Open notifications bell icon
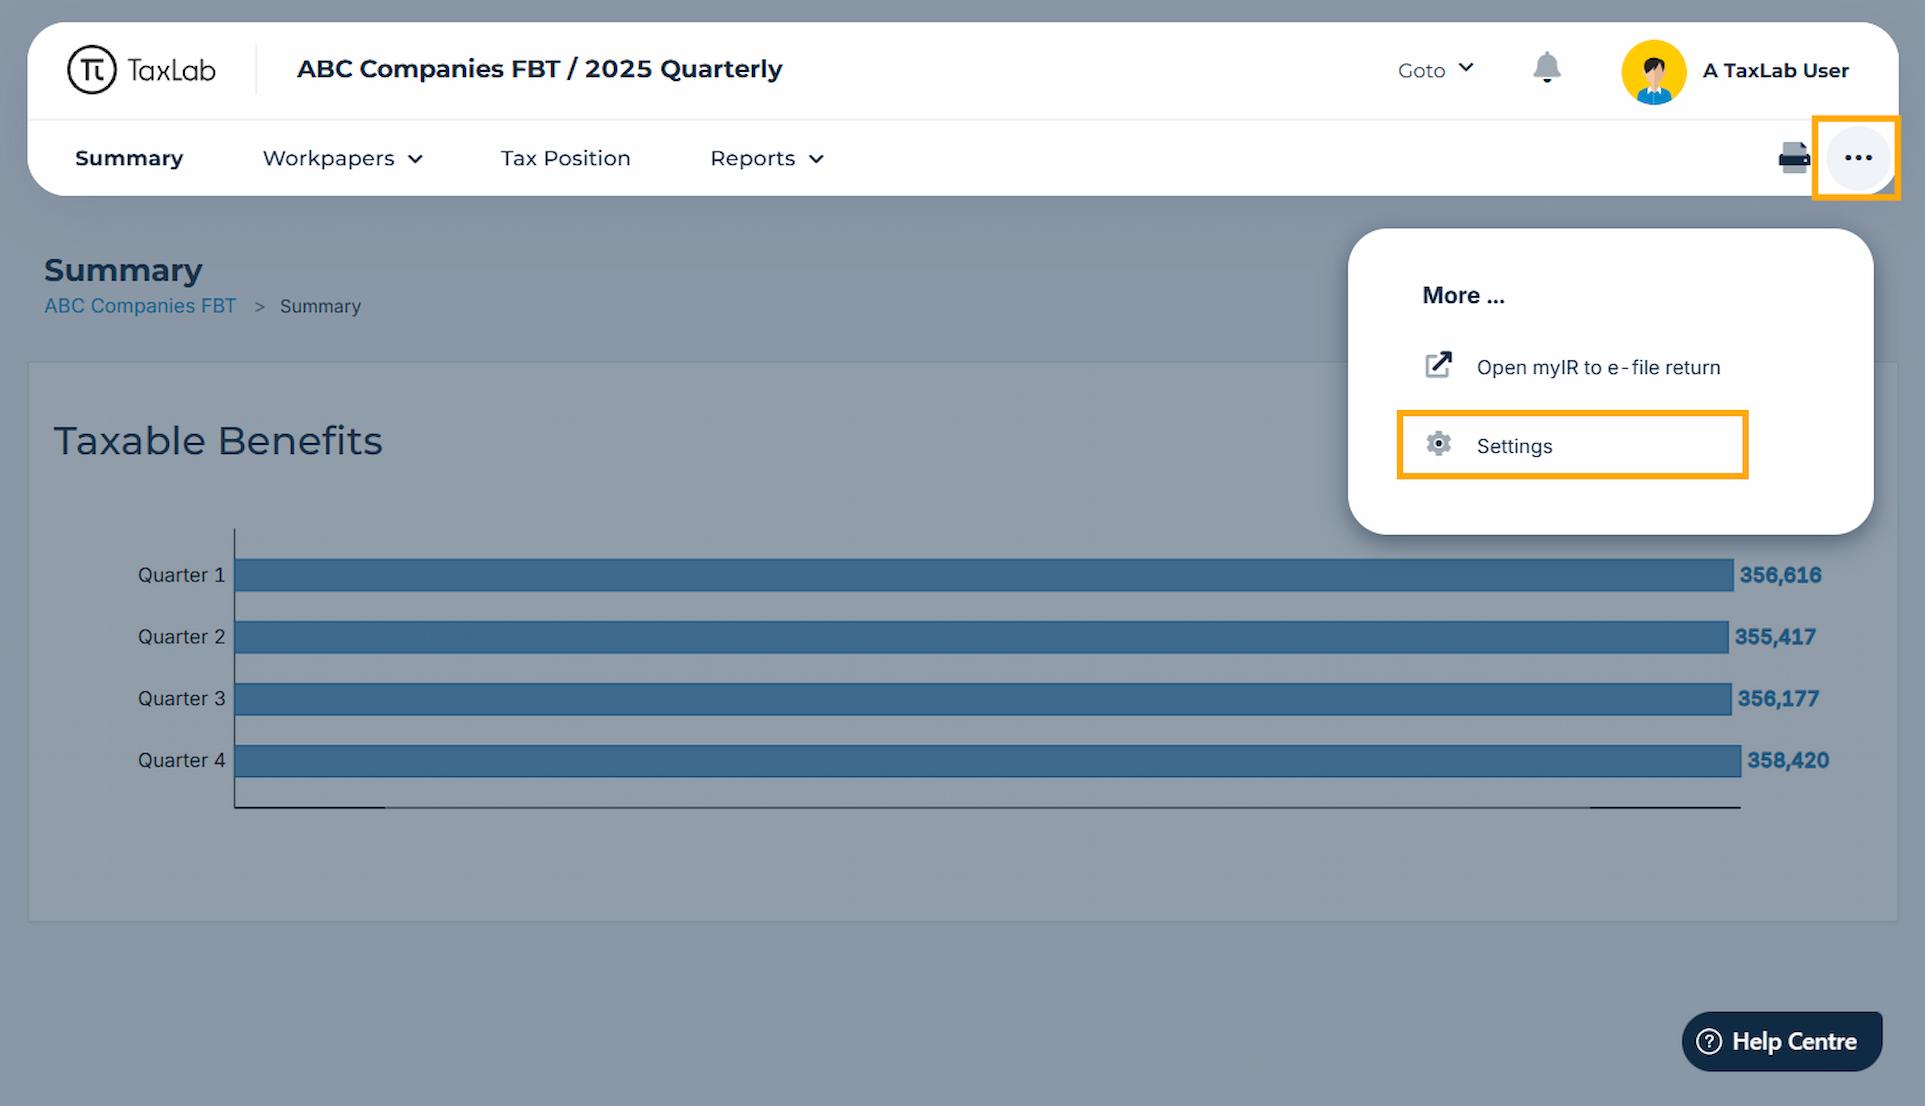This screenshot has width=1925, height=1106. coord(1546,68)
